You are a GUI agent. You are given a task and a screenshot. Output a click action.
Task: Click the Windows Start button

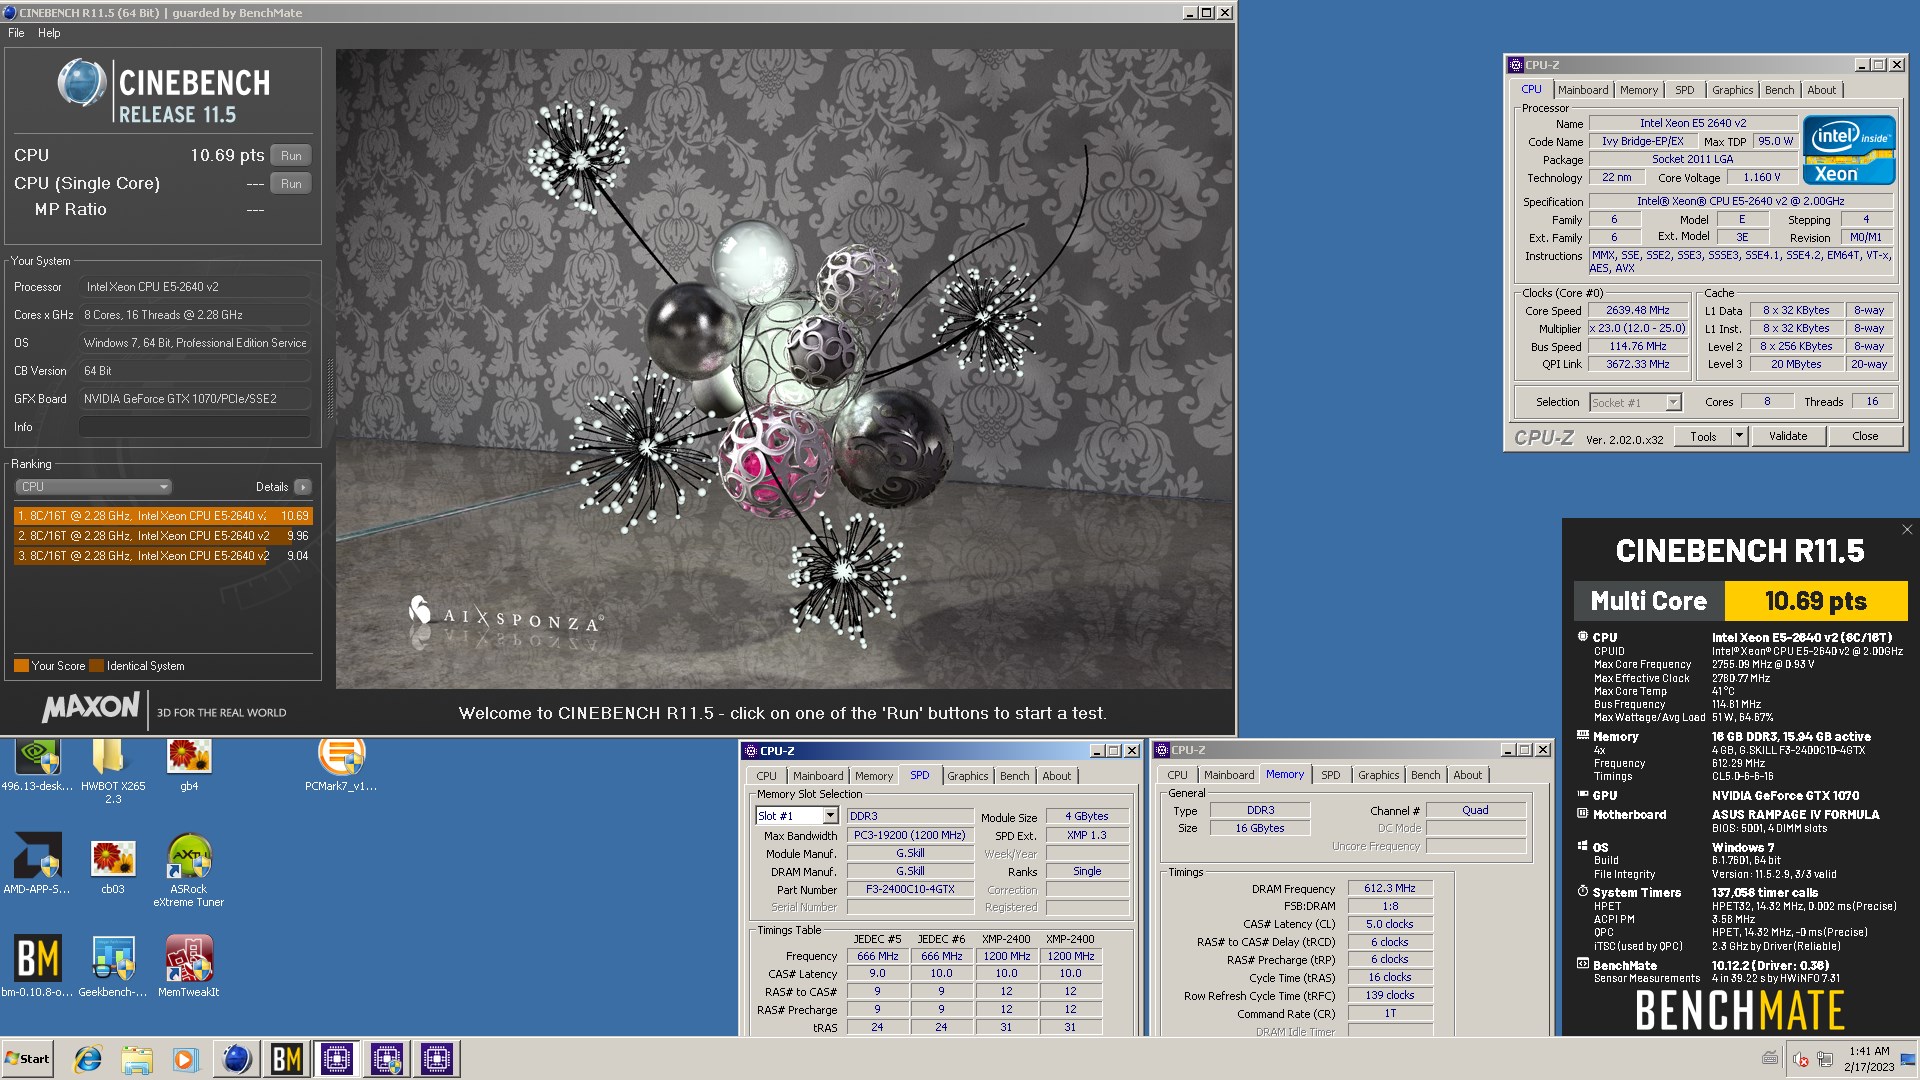pos(27,1059)
